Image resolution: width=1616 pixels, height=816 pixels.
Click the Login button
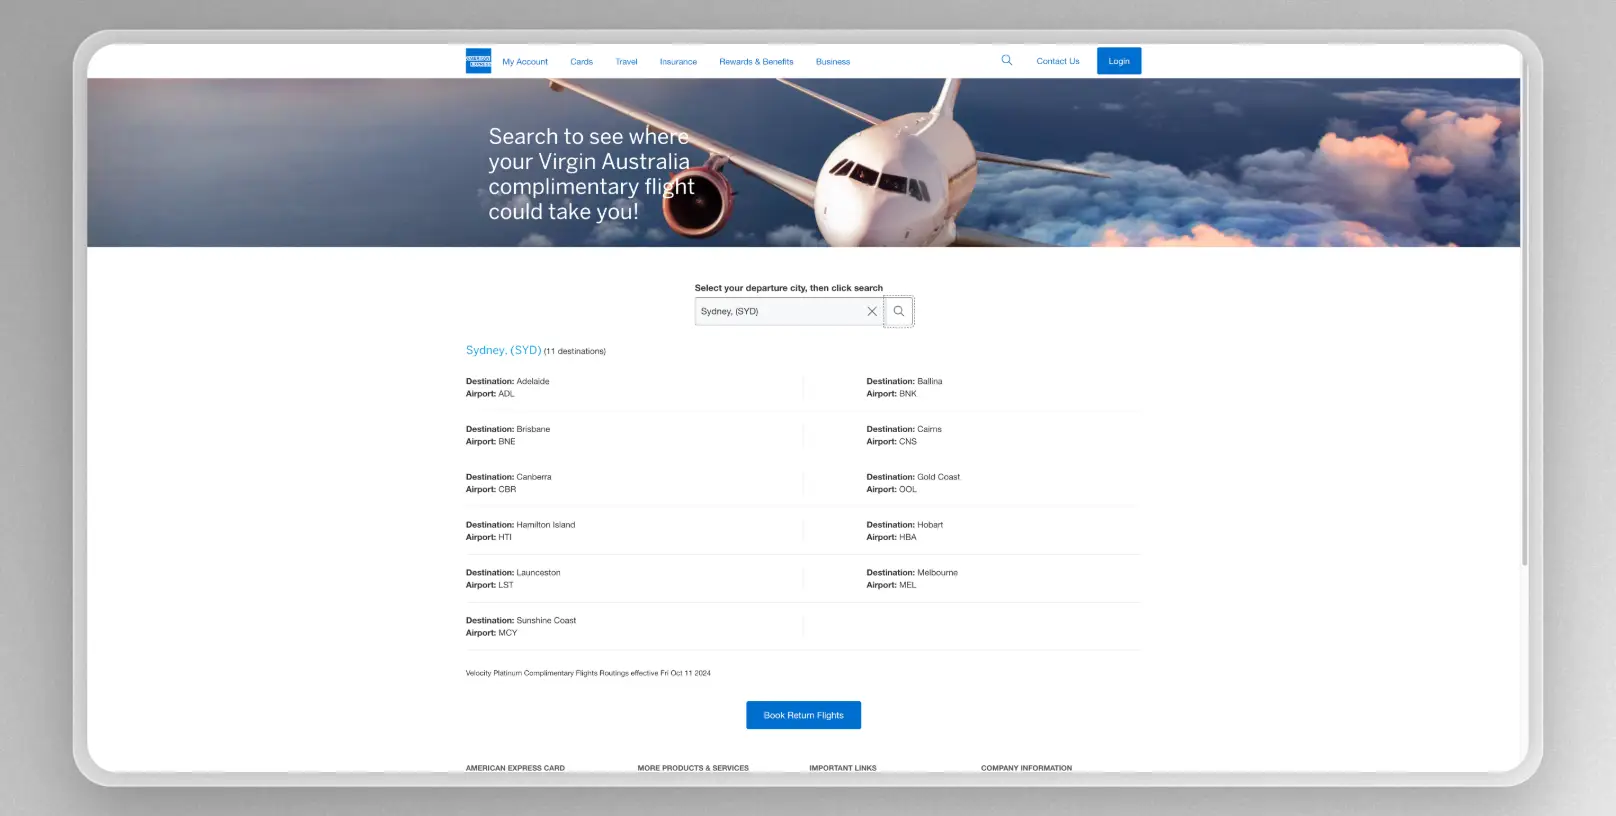pyautogui.click(x=1119, y=61)
